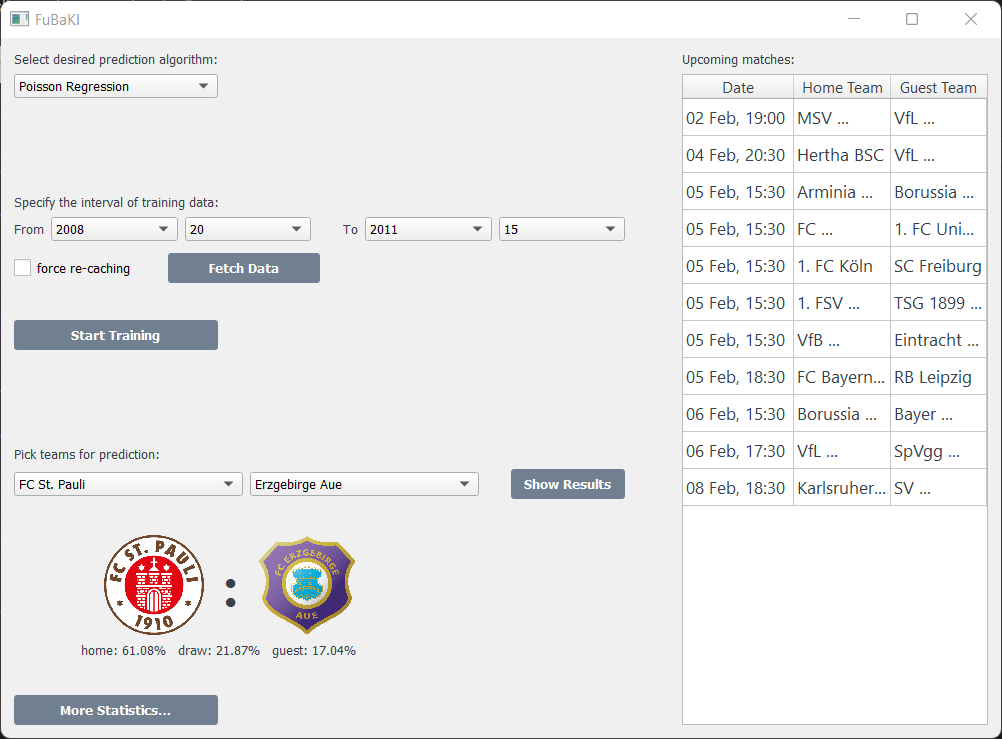
Task: Select the SpVgg ... guest team cell
Action: [938, 451]
